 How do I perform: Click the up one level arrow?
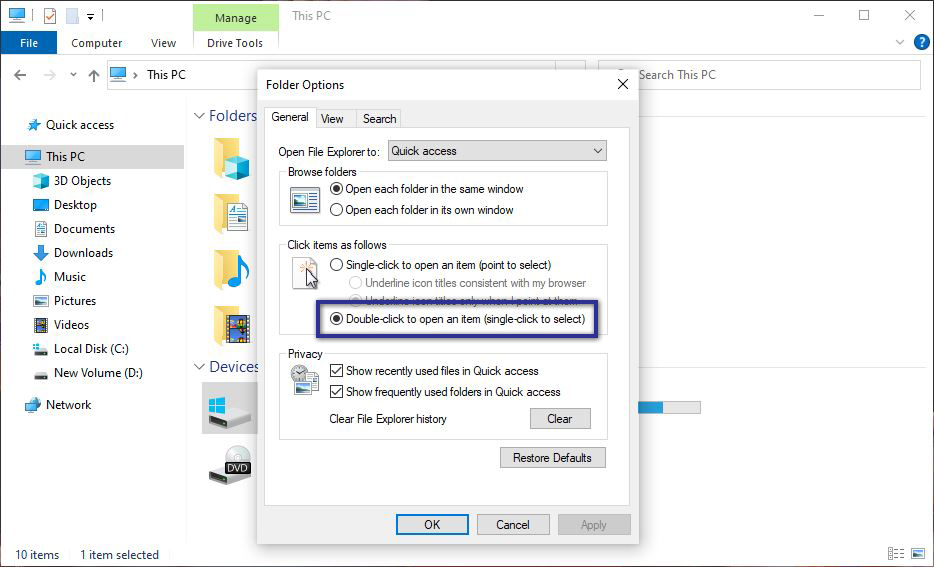[x=94, y=75]
